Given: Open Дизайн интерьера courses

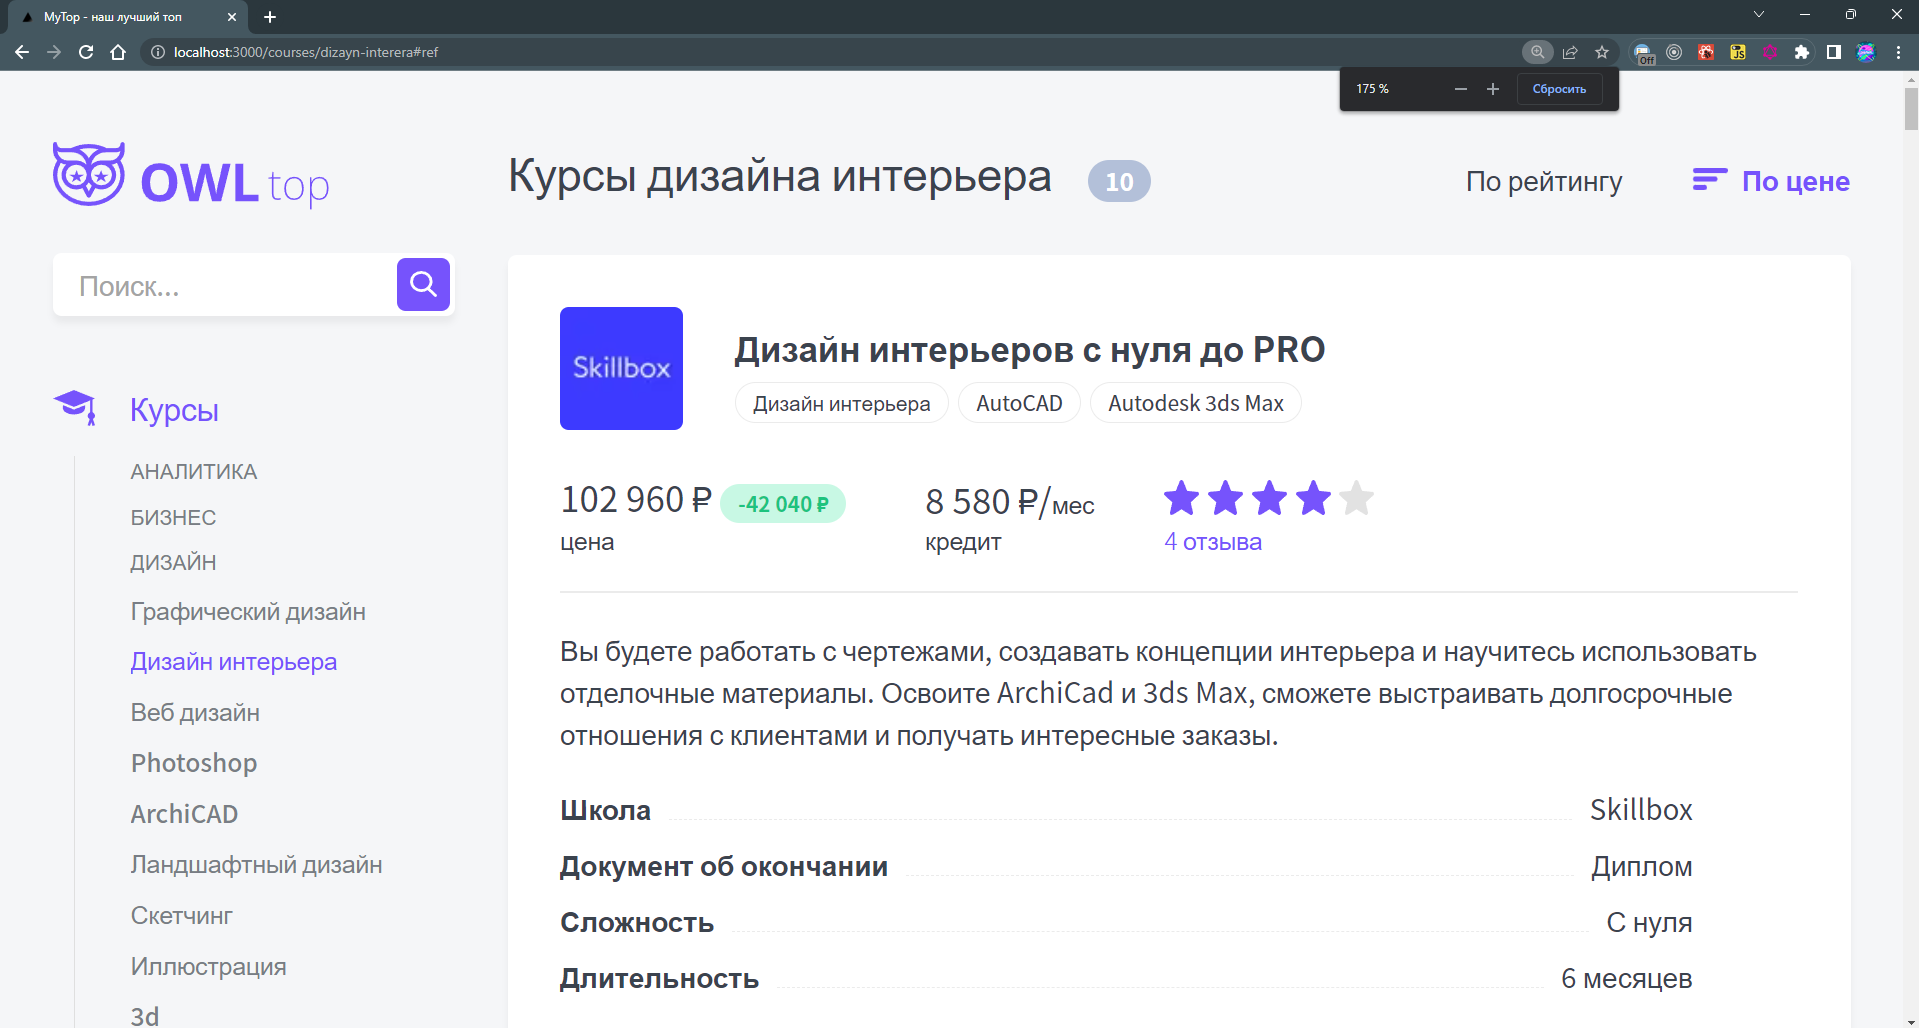Looking at the screenshot, I should tap(234, 662).
